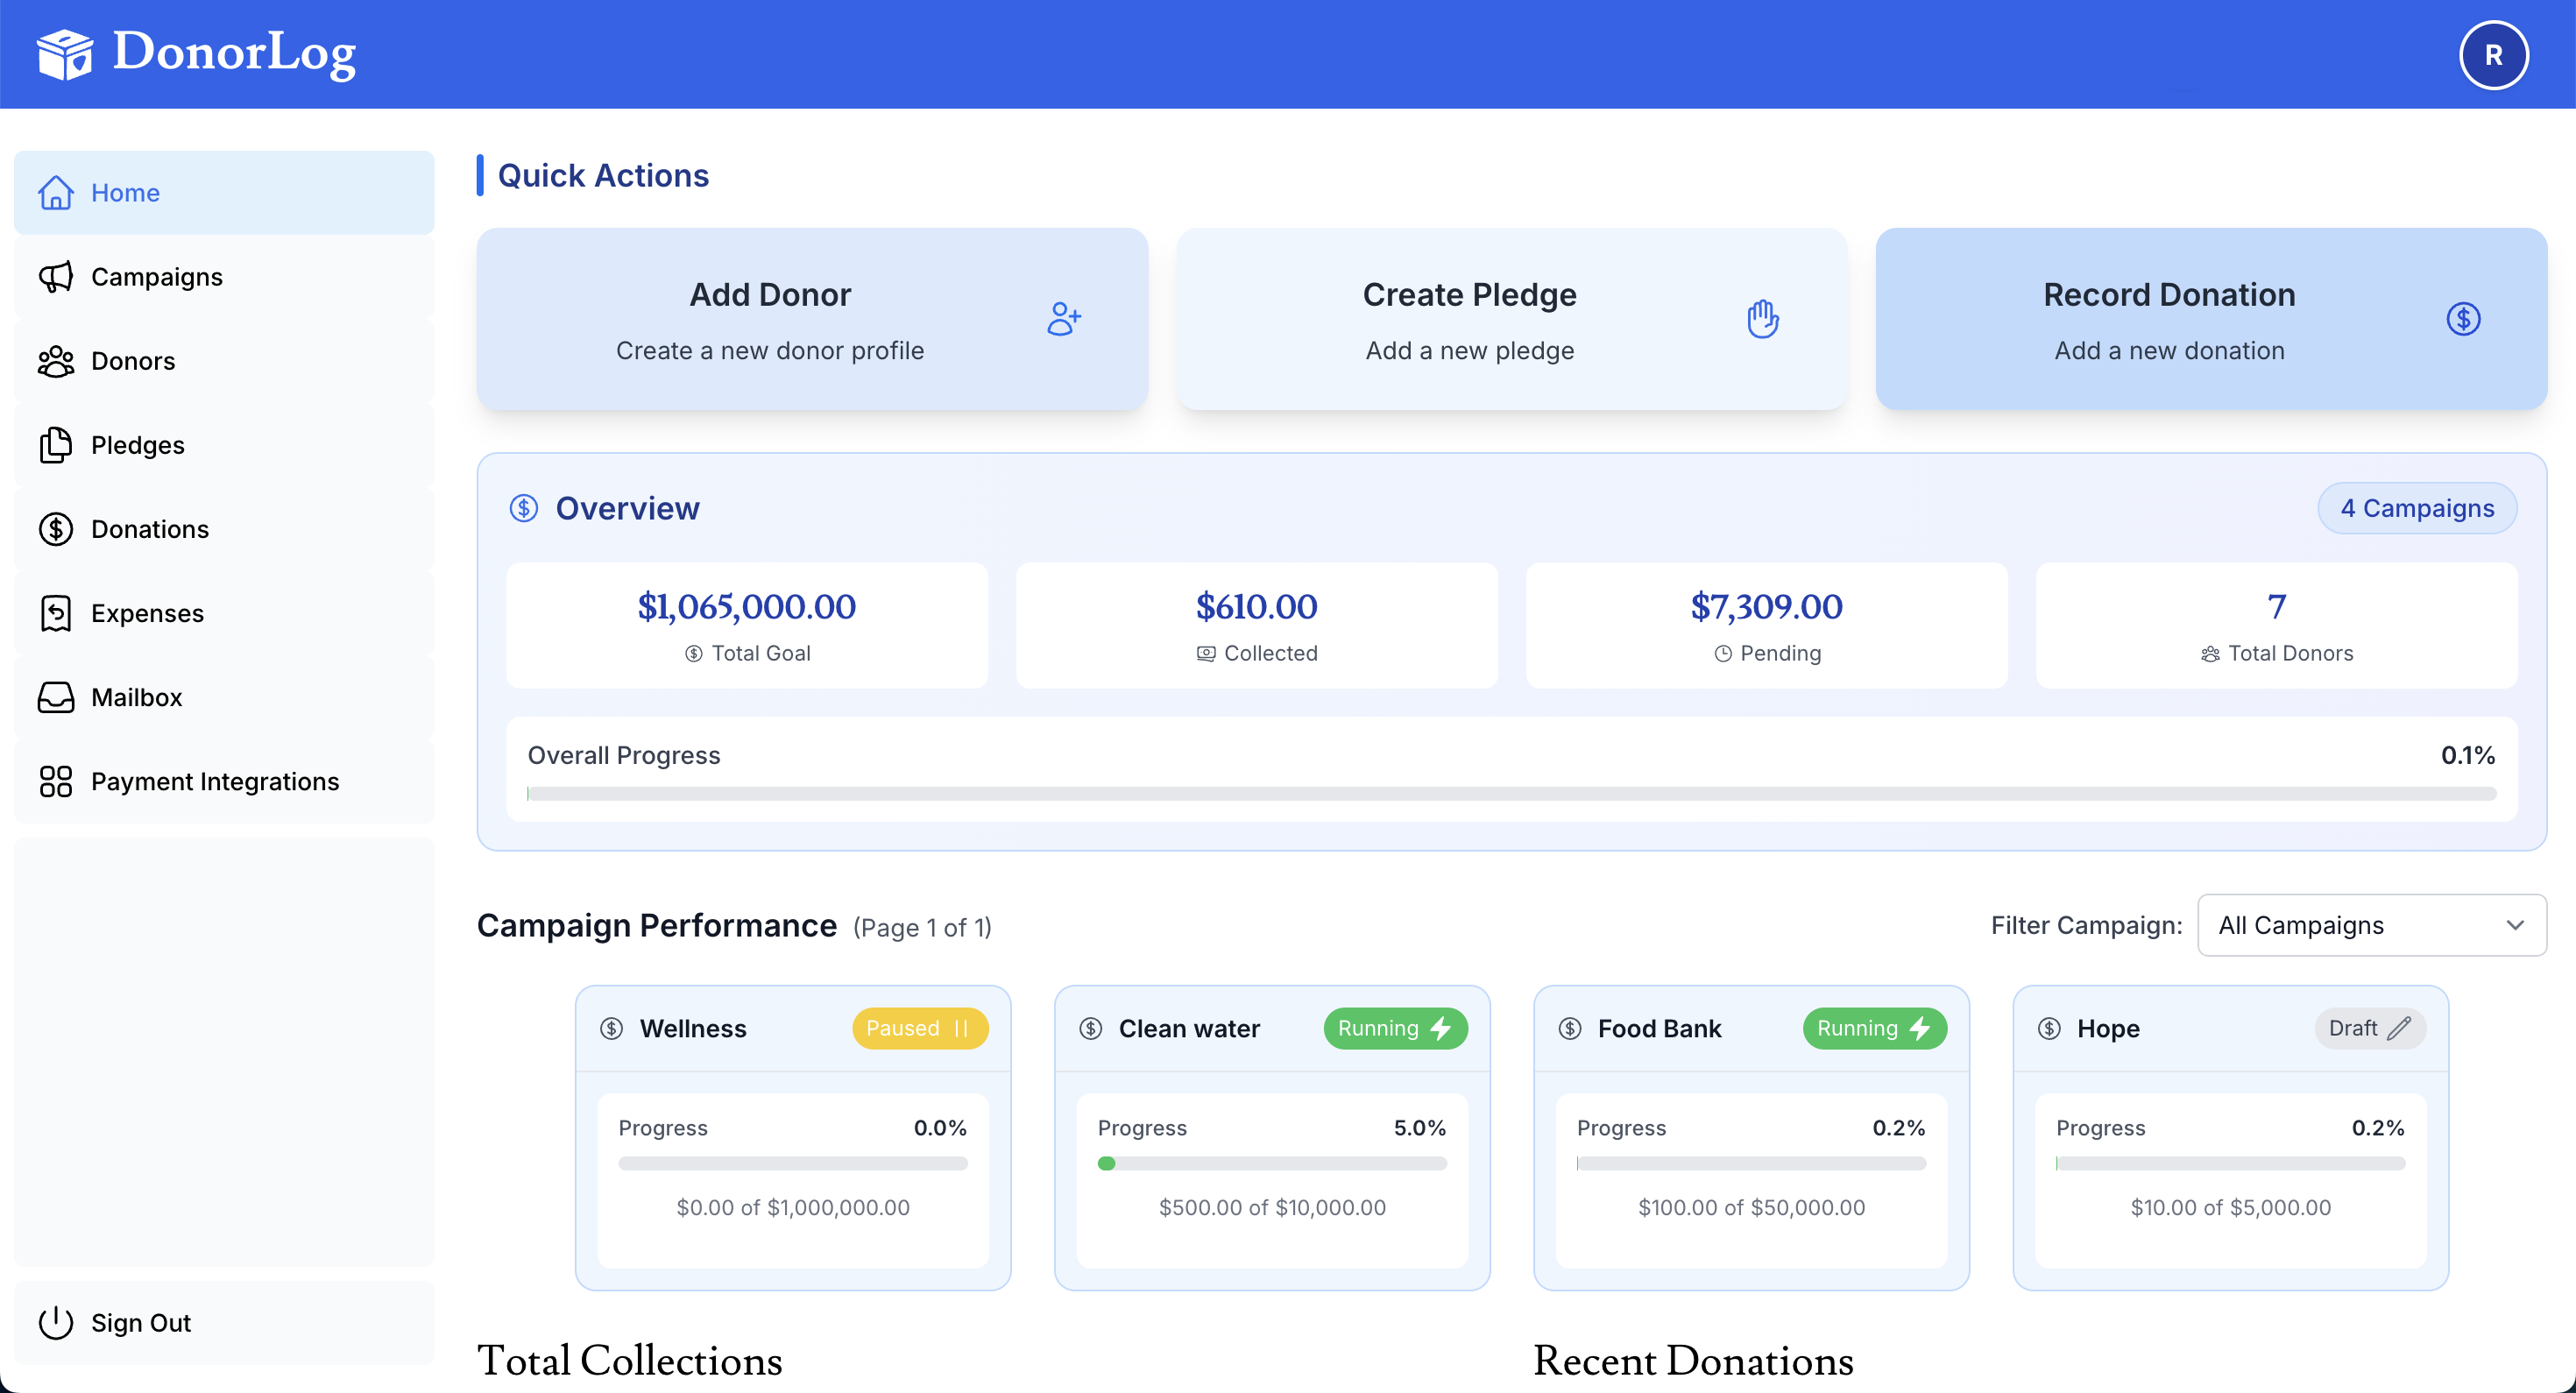Select the Donors icon in the sidebar
Viewport: 2576px width, 1393px height.
click(56, 361)
